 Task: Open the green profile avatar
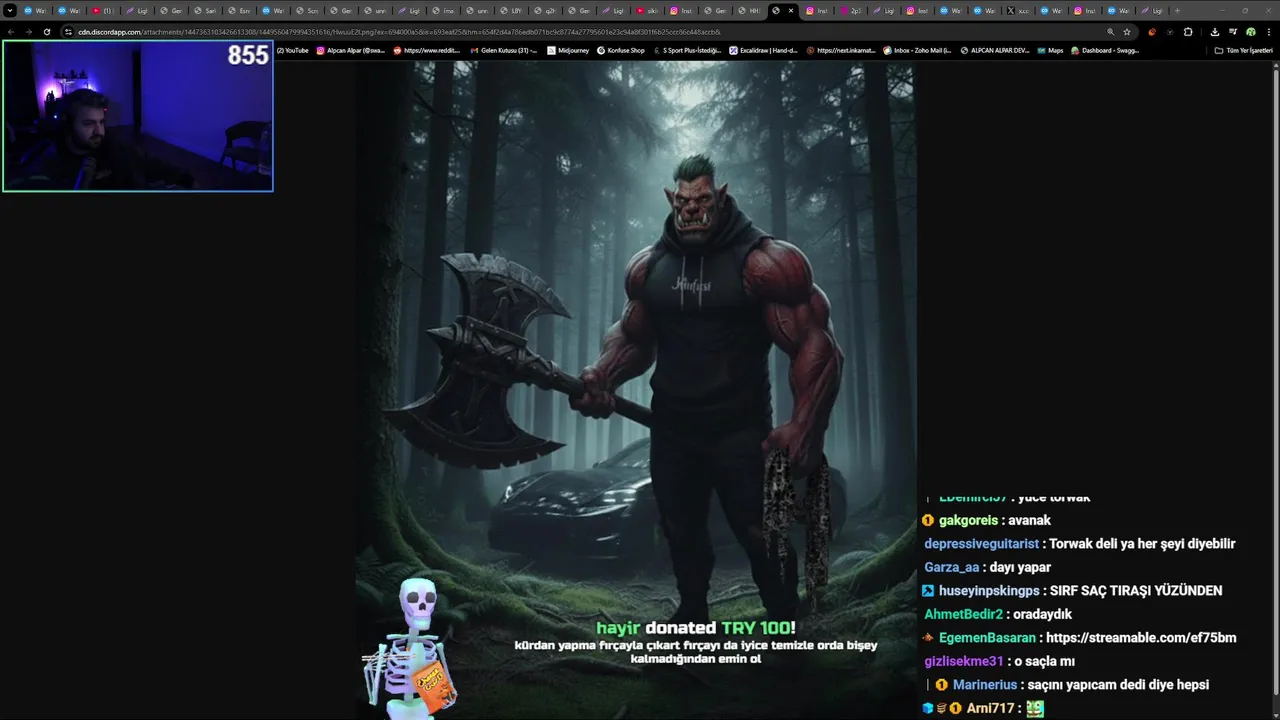[1250, 32]
